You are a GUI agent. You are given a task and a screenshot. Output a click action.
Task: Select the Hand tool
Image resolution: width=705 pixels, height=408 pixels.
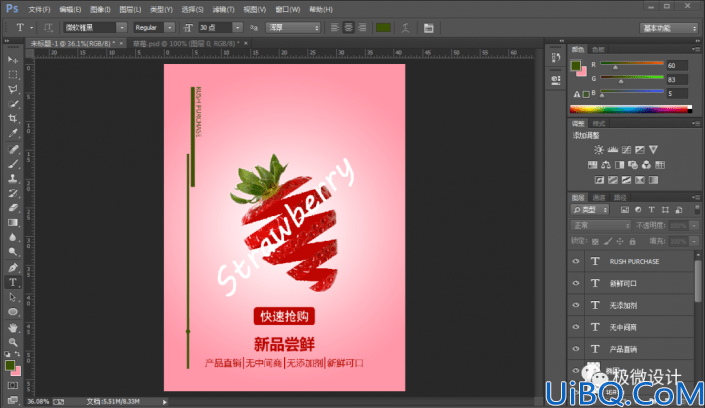(13, 327)
